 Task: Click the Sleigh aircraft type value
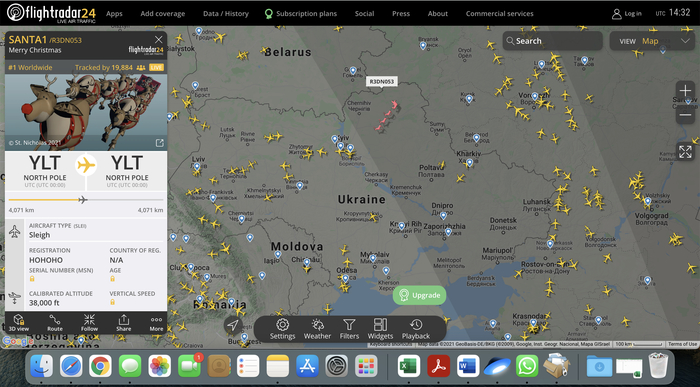pos(40,235)
